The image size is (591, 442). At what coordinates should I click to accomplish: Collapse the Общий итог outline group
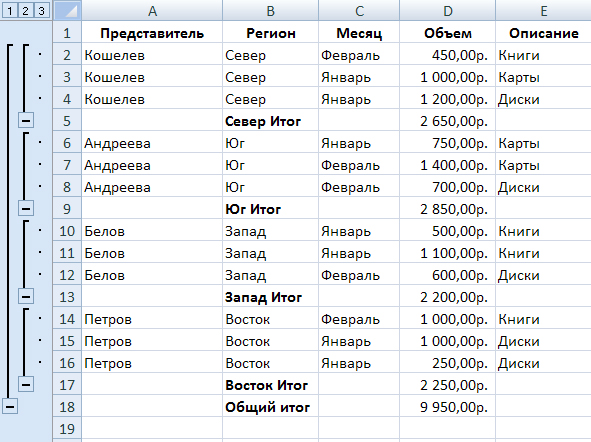coord(10,407)
